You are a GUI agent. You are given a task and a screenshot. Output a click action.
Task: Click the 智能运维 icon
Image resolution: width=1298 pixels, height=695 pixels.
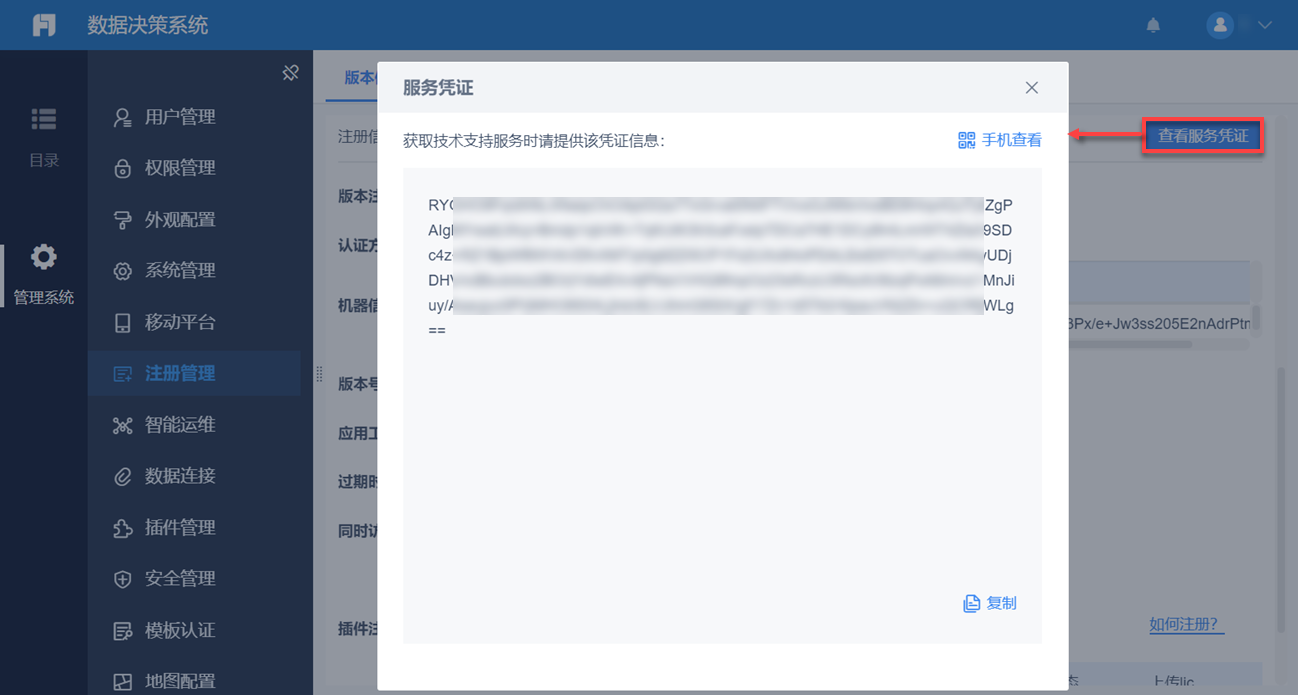point(122,425)
